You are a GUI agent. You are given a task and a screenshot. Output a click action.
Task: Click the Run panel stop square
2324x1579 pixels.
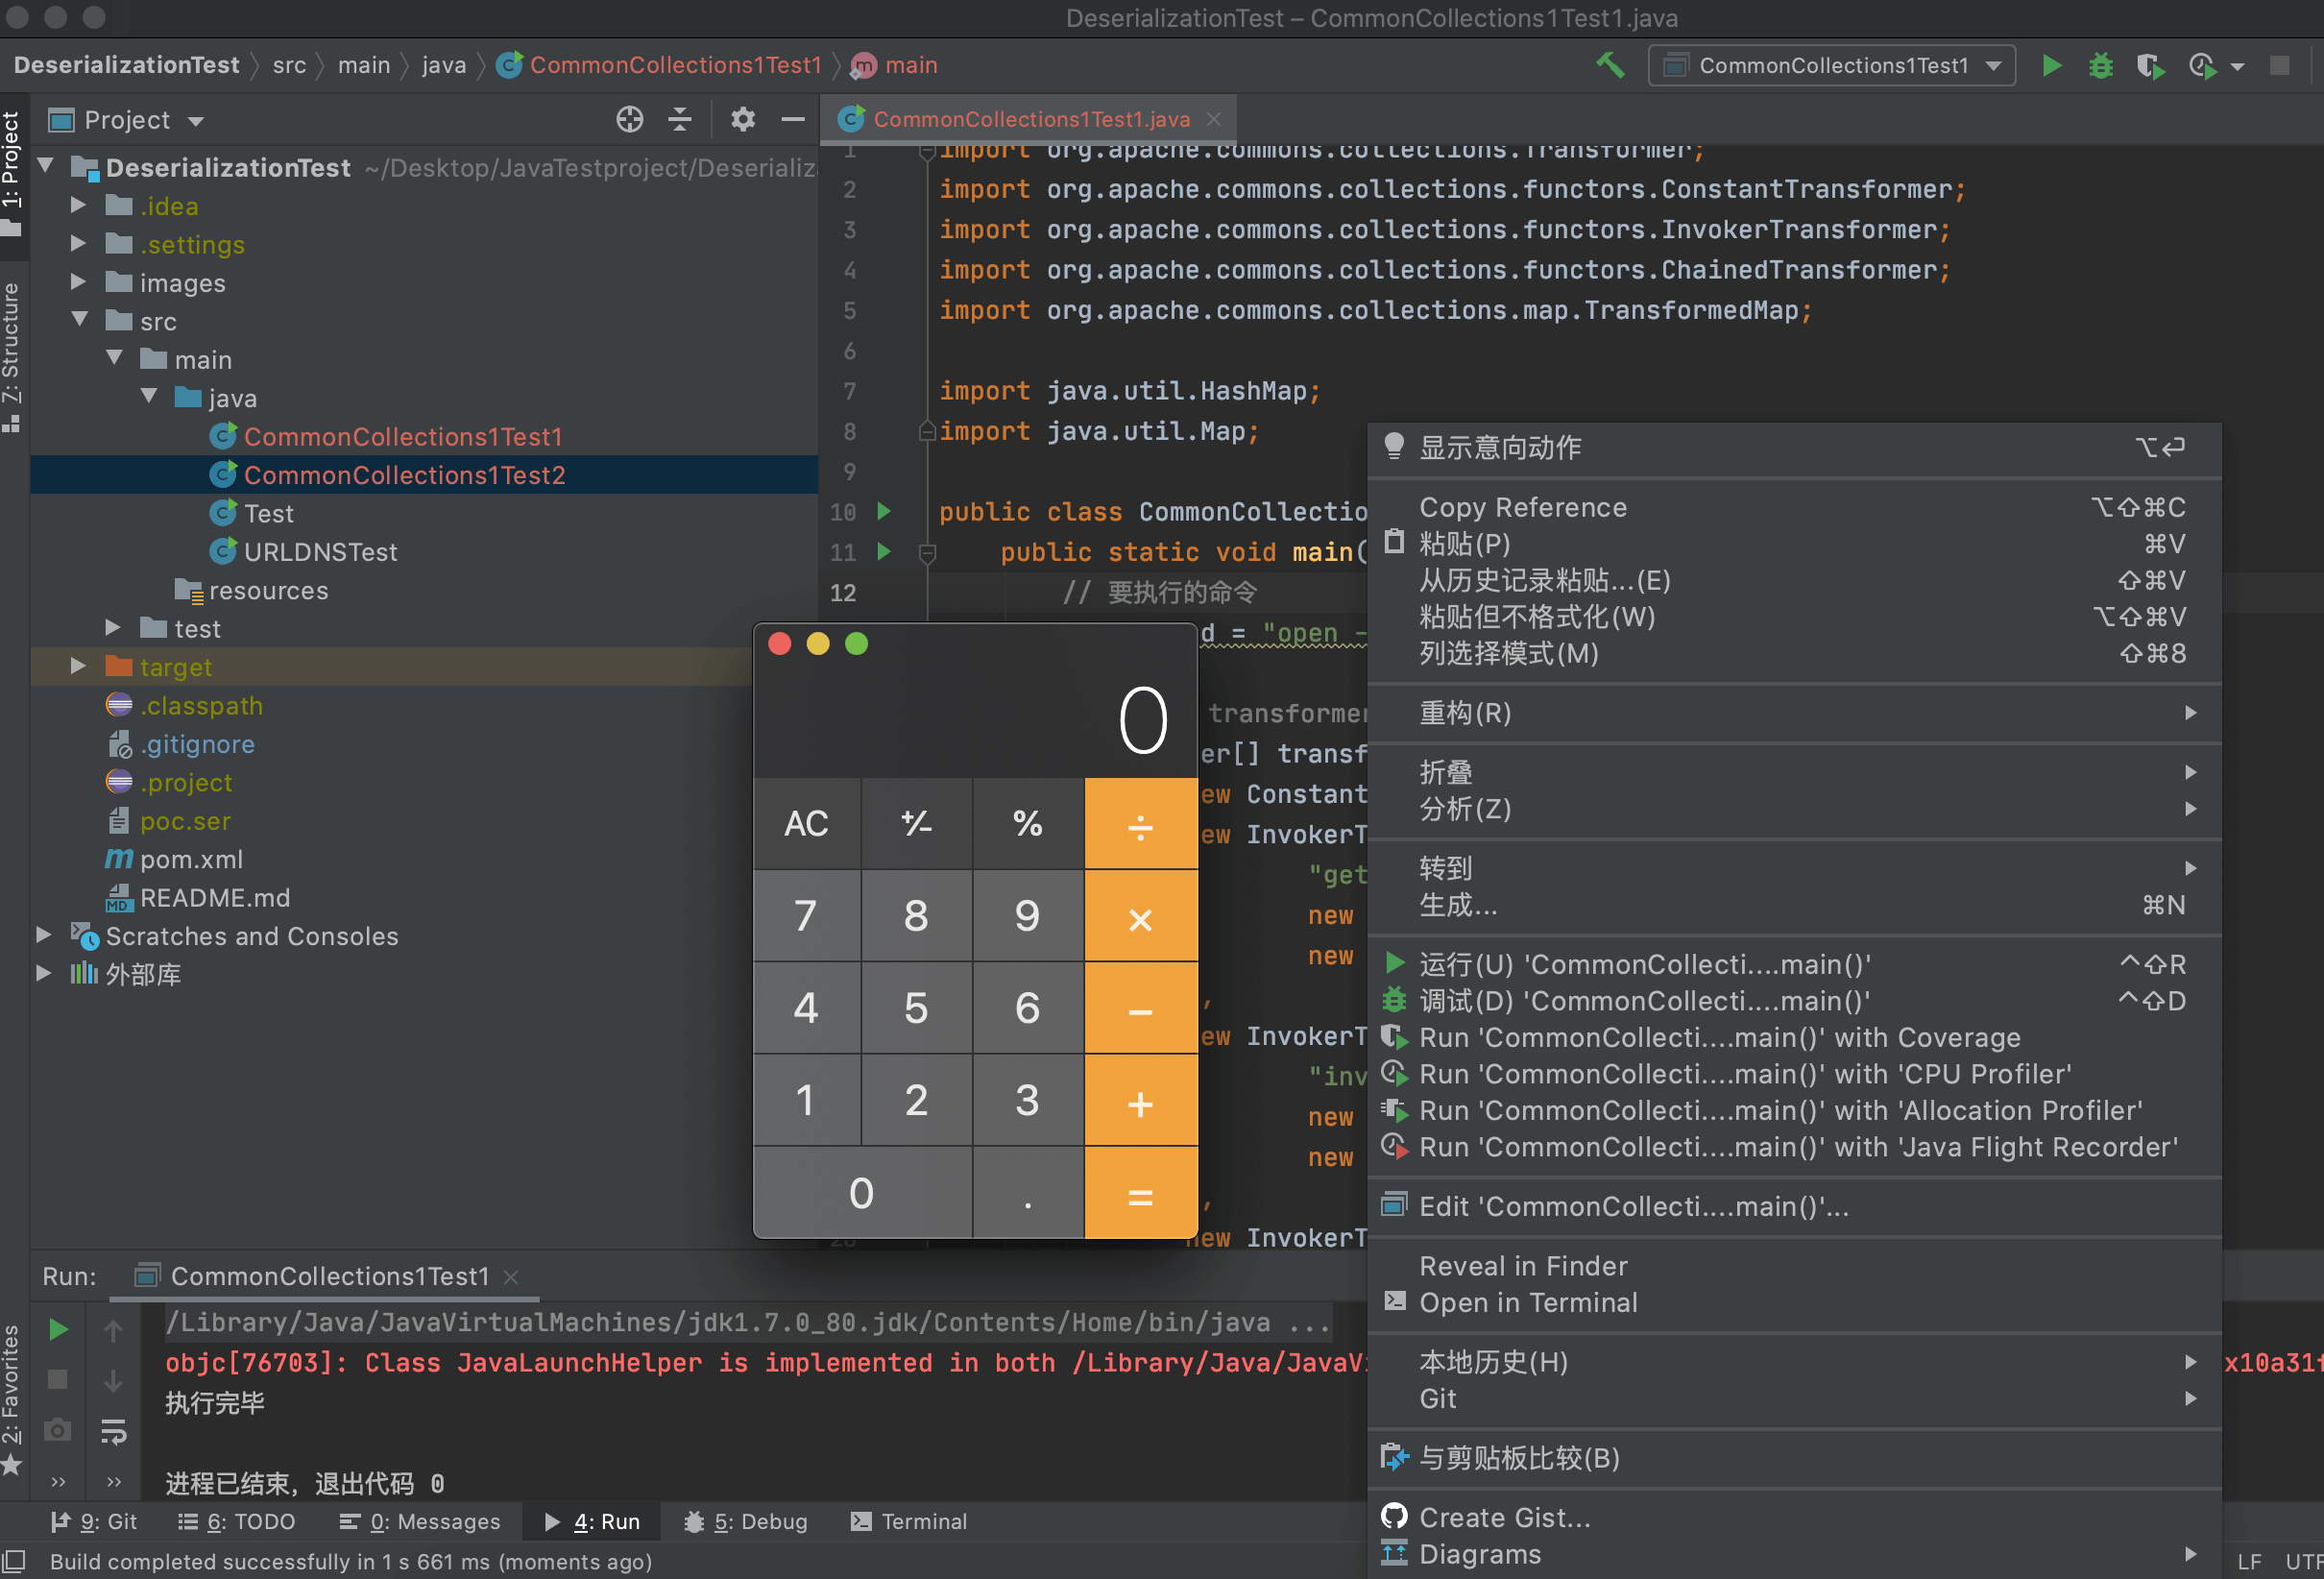pyautogui.click(x=58, y=1380)
